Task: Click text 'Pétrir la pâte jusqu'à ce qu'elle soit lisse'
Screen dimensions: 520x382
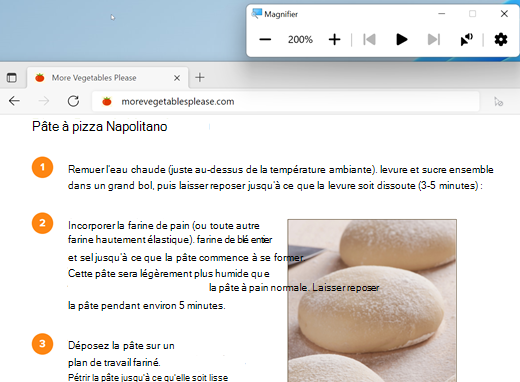Action: pos(148,377)
